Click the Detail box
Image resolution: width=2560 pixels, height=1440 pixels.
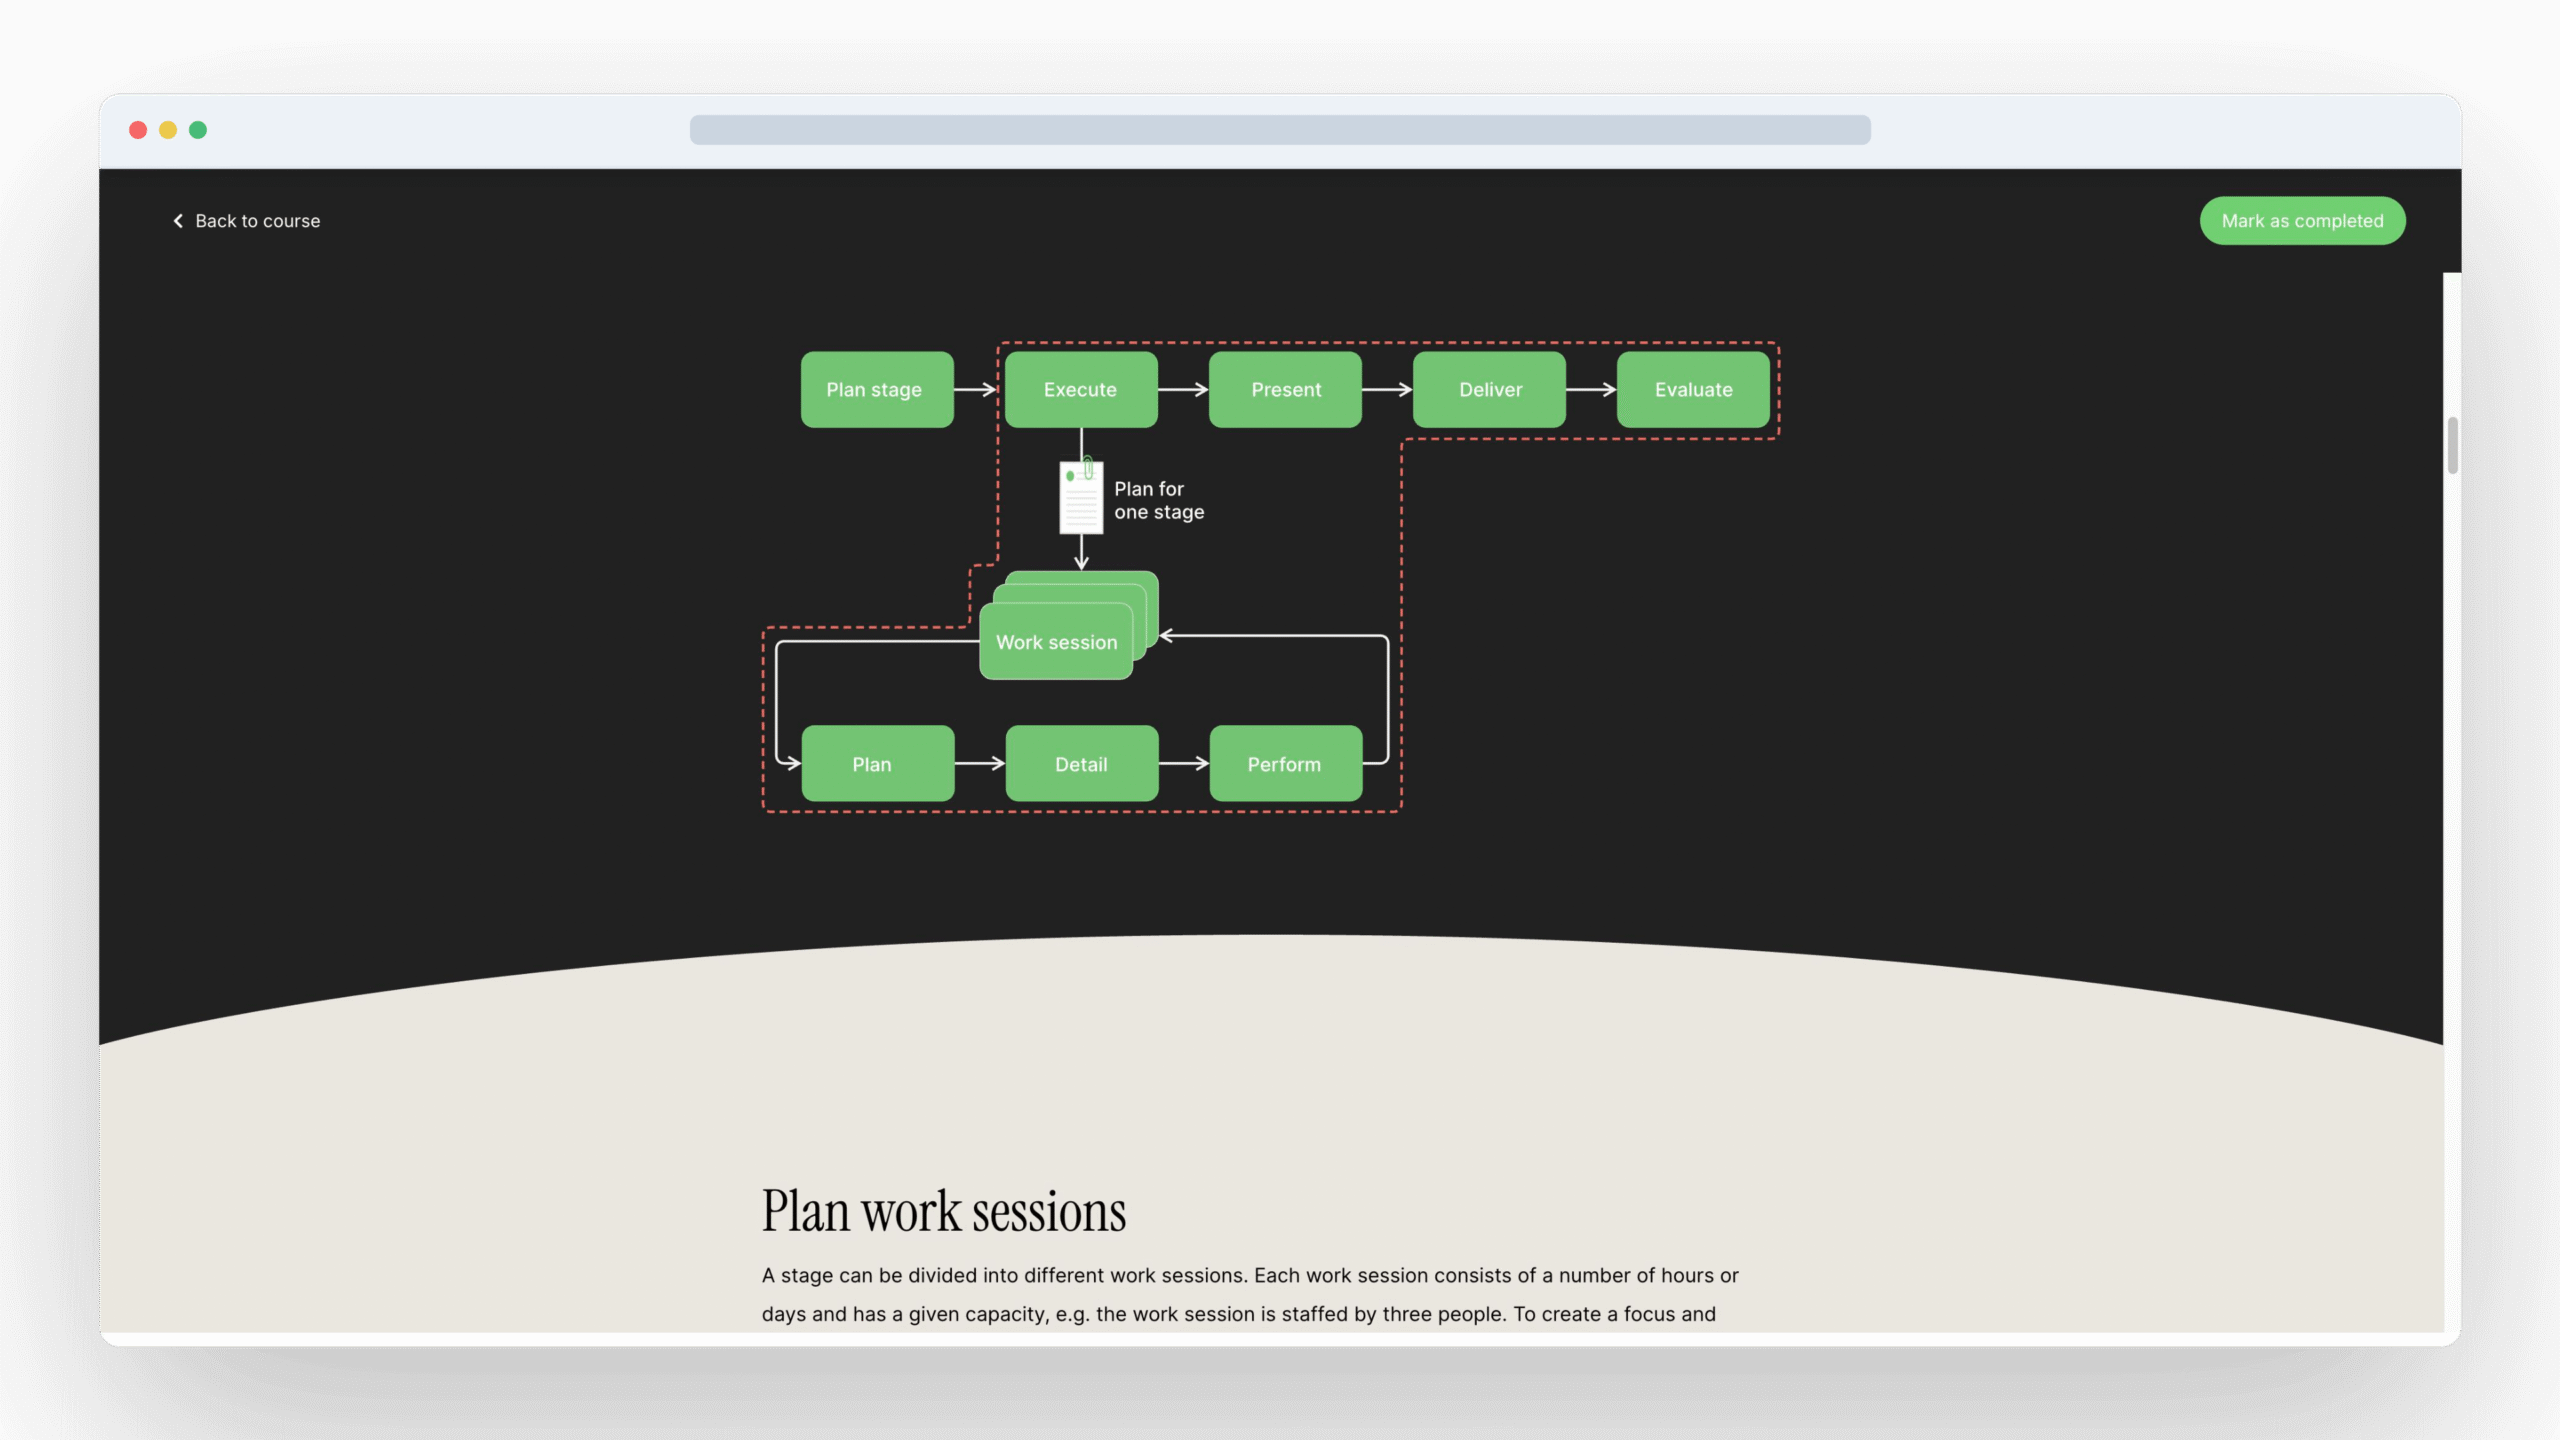pos(1081,764)
